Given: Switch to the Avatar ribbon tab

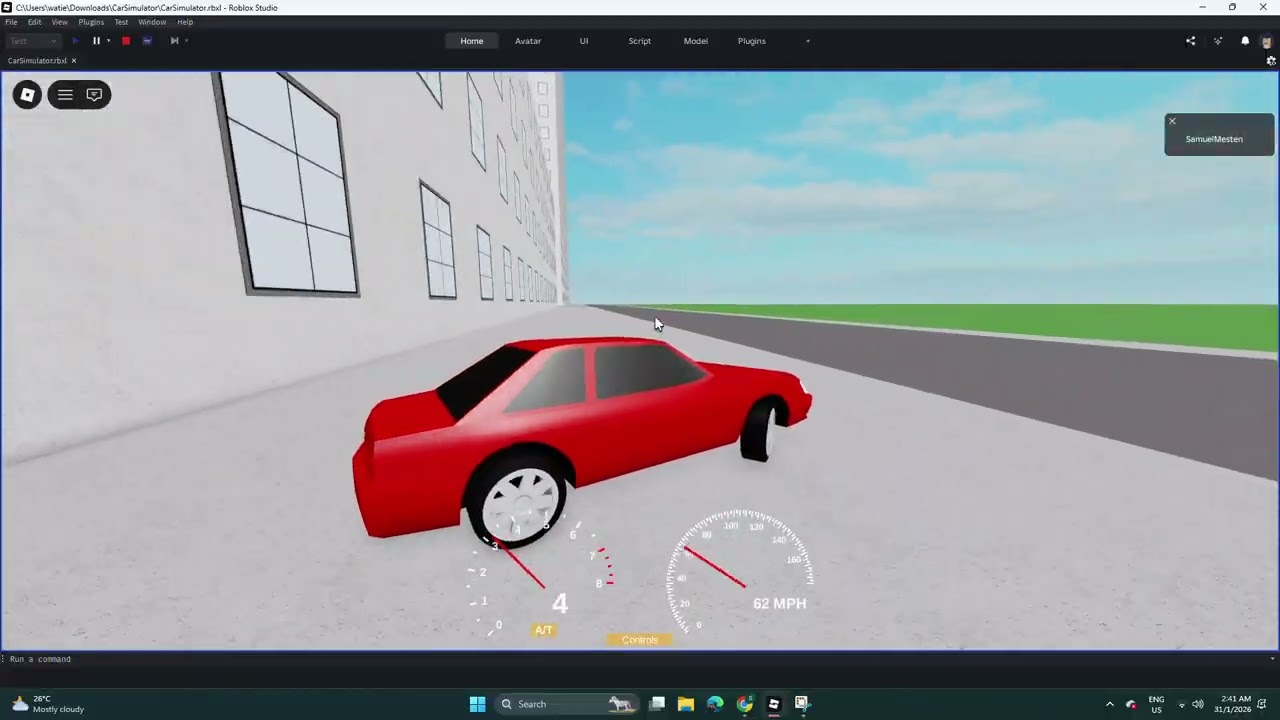Looking at the screenshot, I should (528, 41).
